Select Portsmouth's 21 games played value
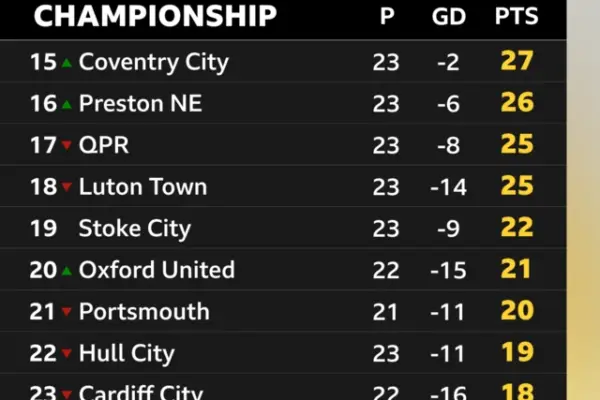Image resolution: width=600 pixels, height=400 pixels. click(385, 312)
